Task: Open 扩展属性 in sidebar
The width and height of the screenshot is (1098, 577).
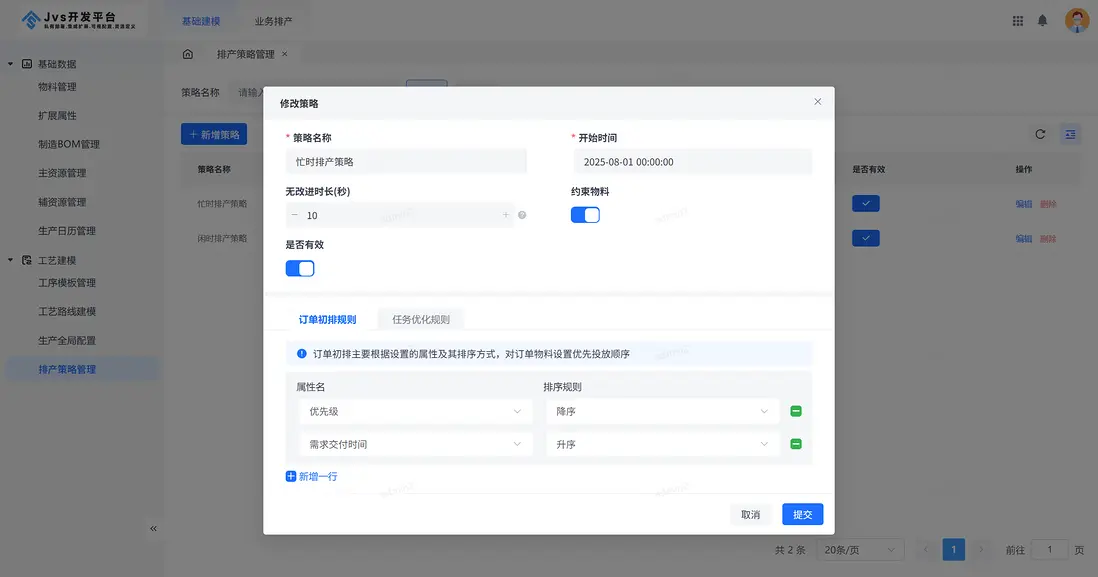Action: coord(57,116)
